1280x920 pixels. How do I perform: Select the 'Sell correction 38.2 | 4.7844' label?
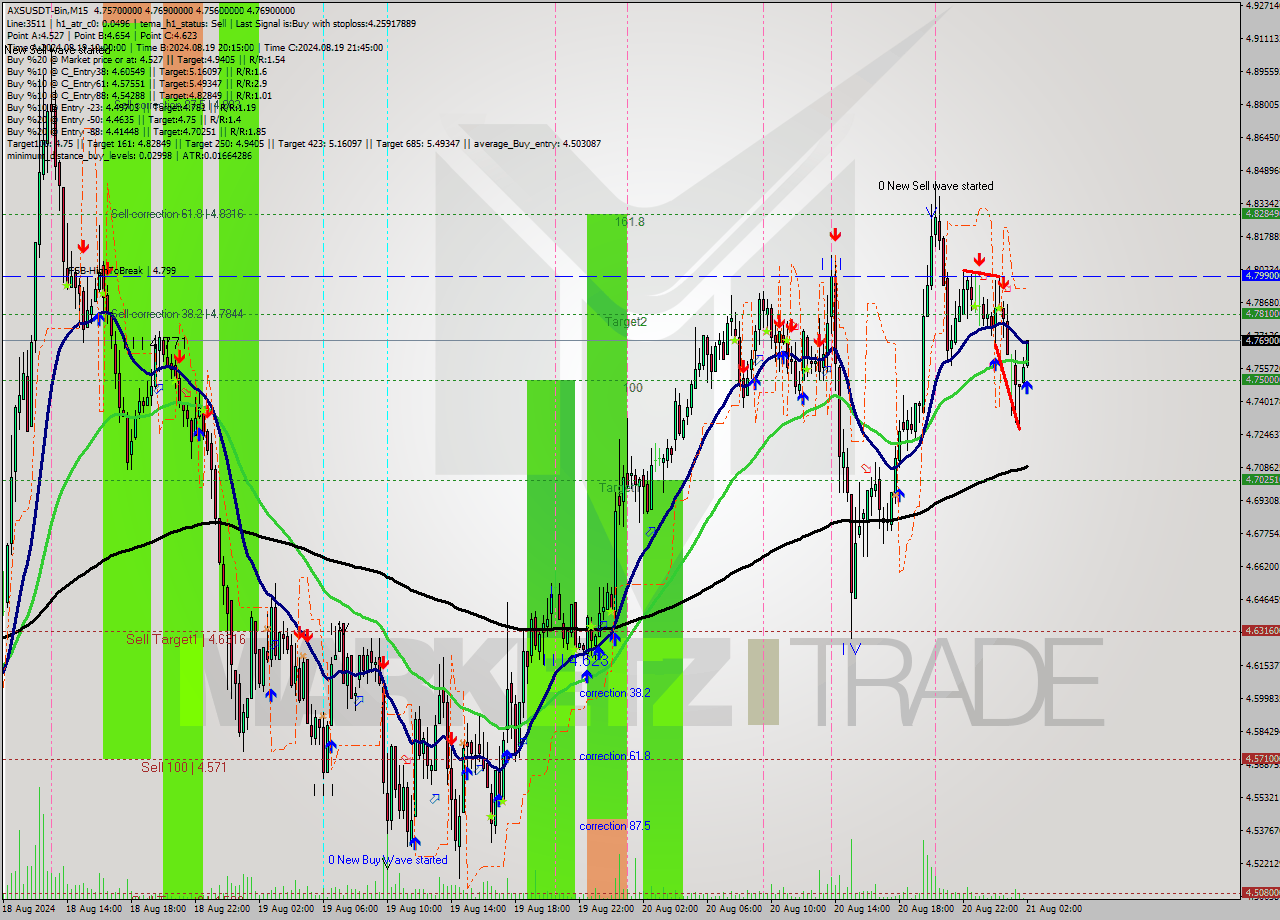[x=177, y=314]
